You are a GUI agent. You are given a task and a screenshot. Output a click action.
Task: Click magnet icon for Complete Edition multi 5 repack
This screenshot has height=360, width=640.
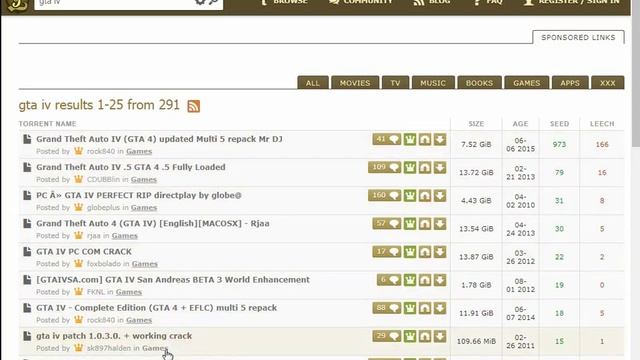coord(425,309)
